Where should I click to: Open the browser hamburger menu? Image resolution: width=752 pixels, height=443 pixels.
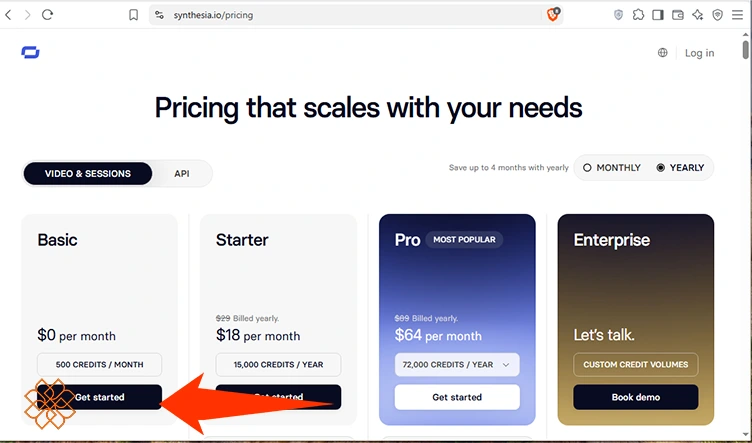[x=737, y=15]
